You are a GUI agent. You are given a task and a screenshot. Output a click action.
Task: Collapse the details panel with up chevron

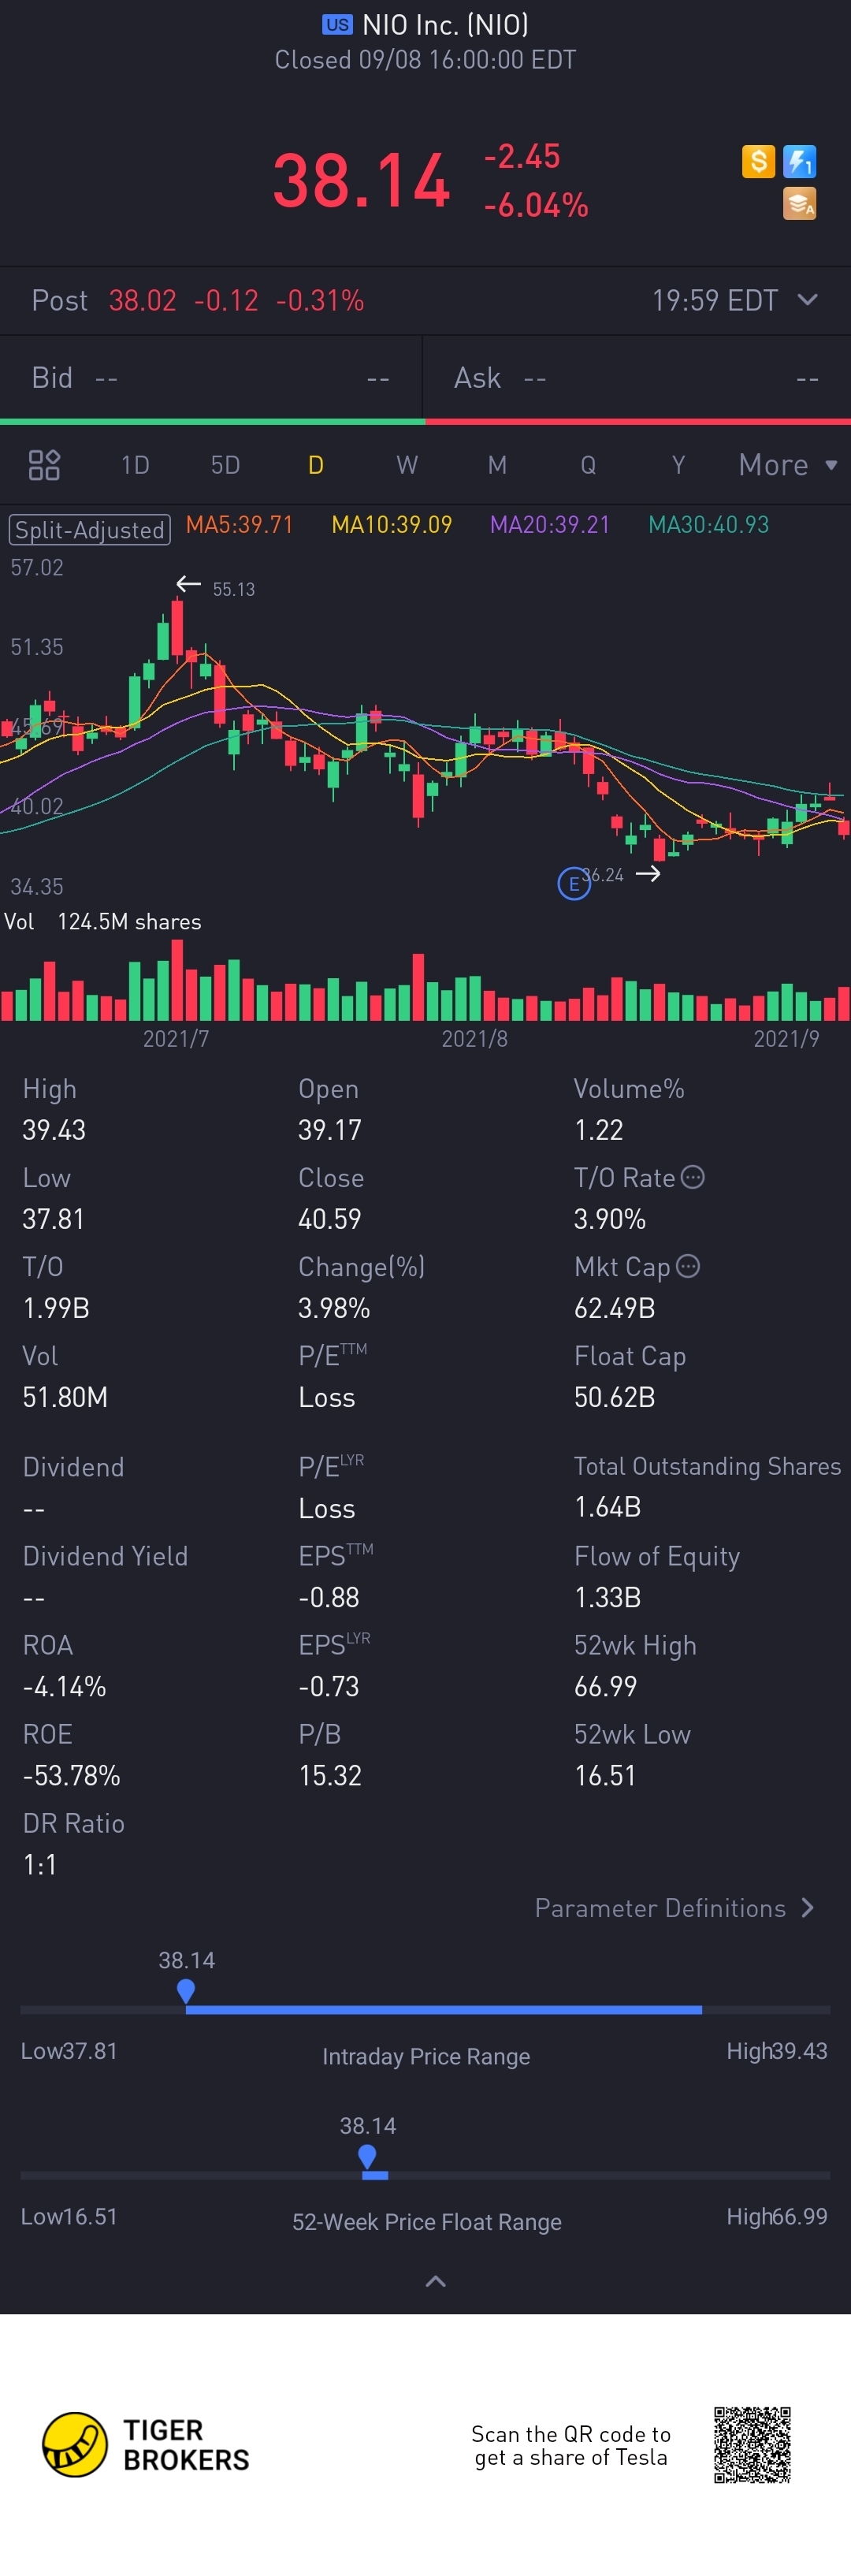[435, 2281]
